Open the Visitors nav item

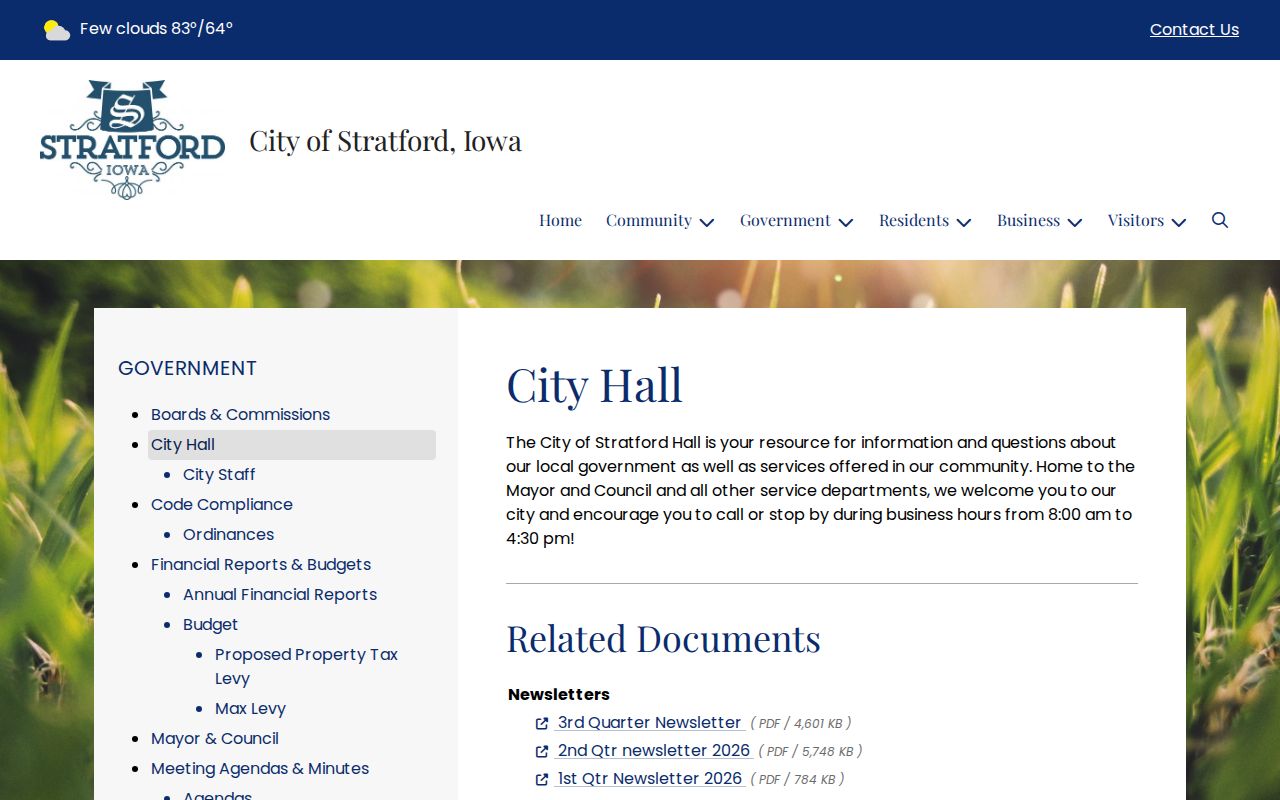[x=1136, y=220]
